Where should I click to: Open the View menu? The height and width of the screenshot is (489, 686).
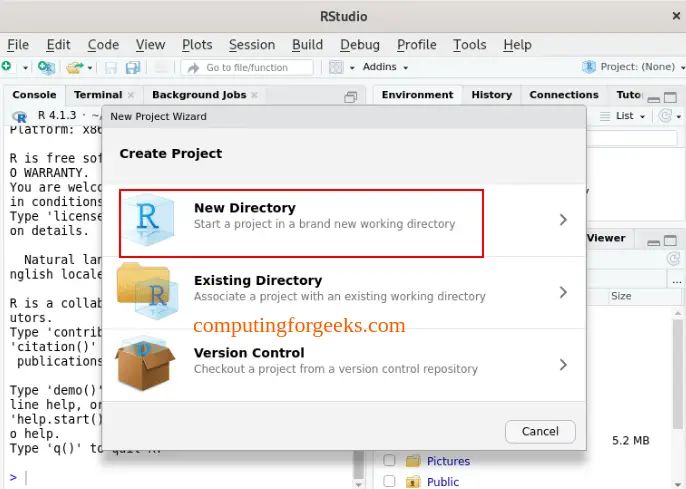coord(150,45)
